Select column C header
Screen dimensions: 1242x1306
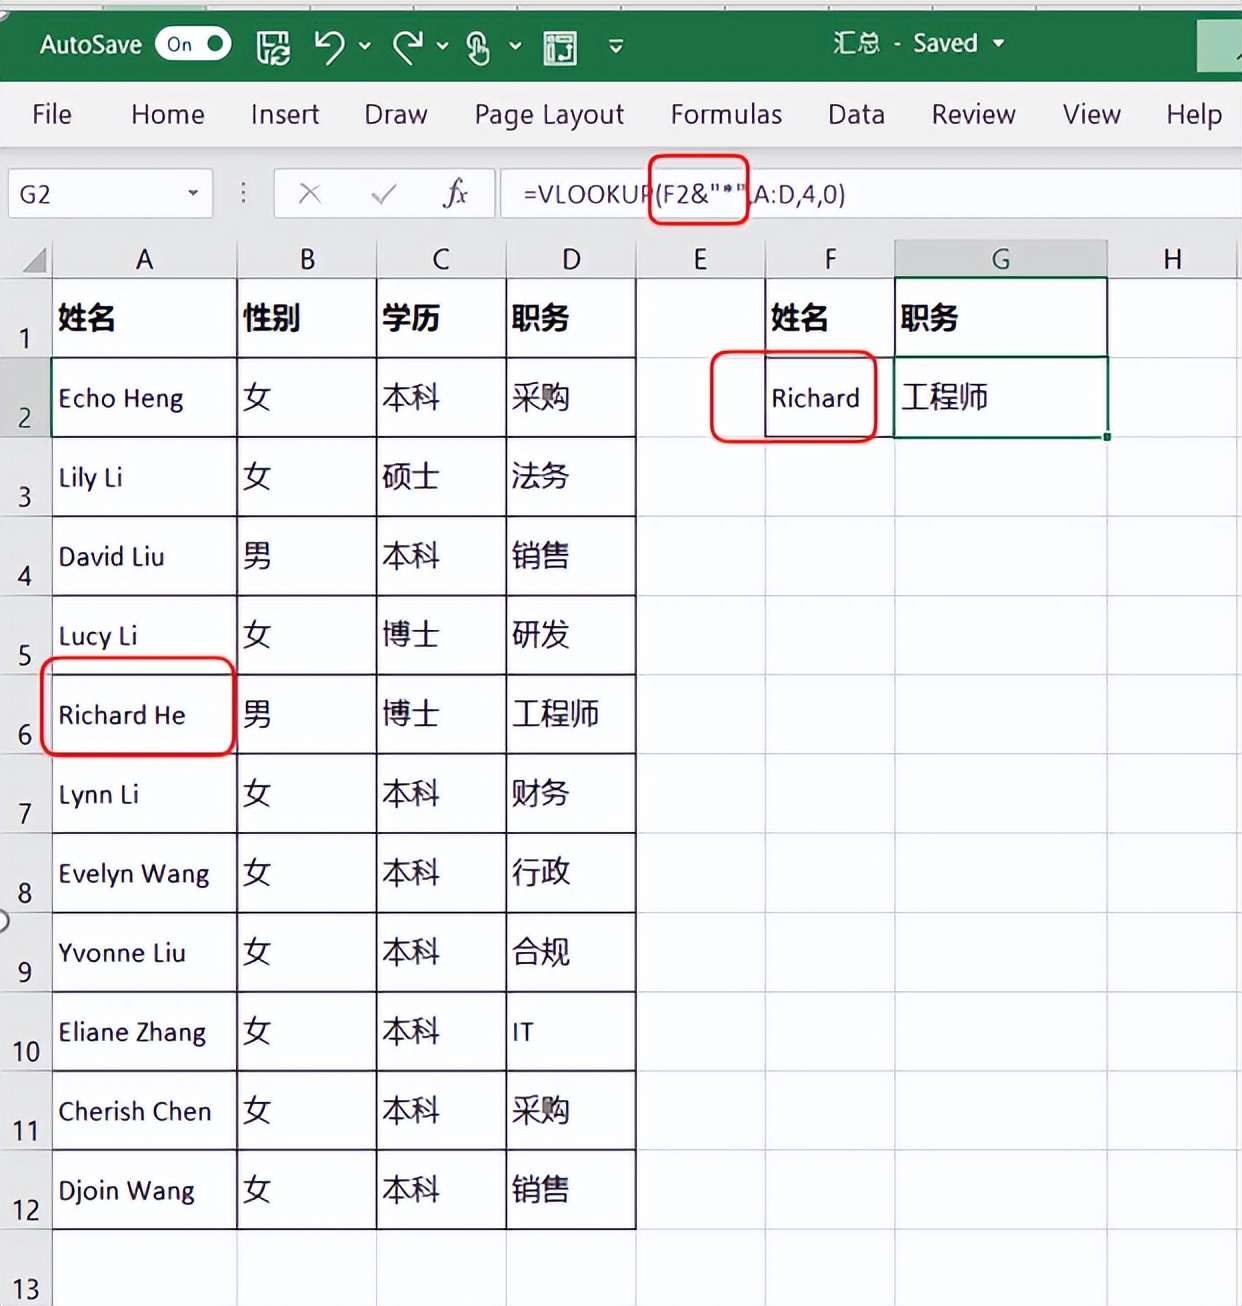coord(441,260)
